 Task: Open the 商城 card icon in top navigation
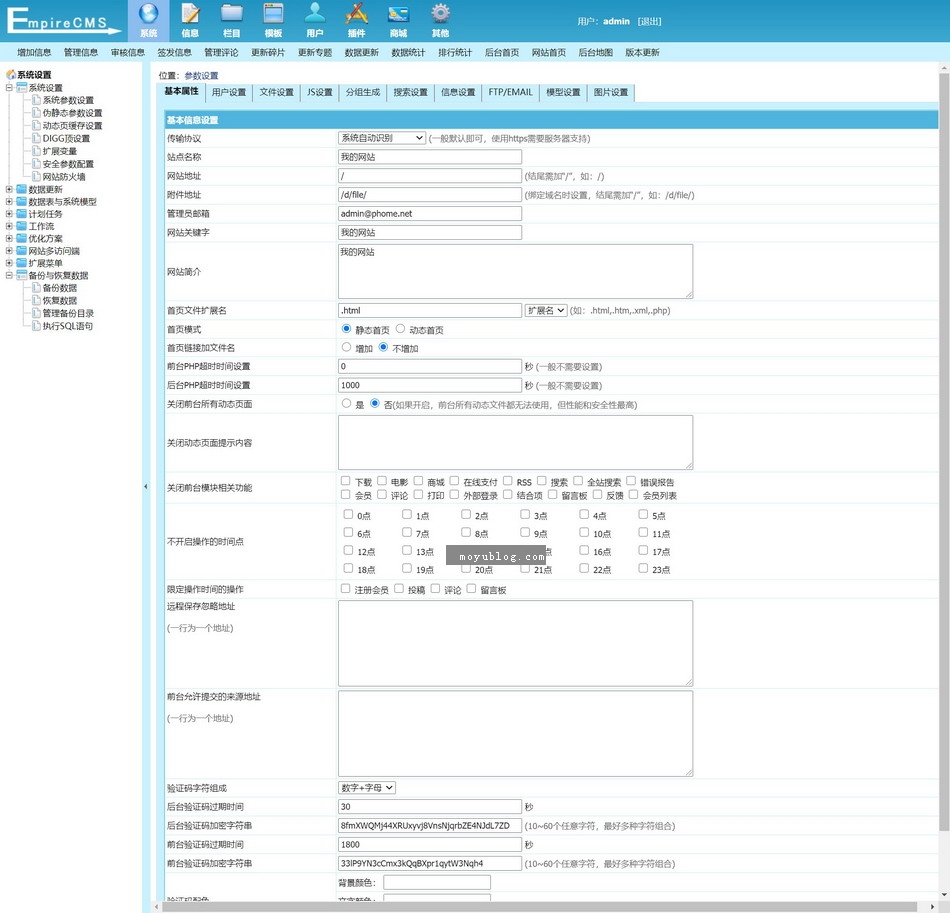[398, 13]
